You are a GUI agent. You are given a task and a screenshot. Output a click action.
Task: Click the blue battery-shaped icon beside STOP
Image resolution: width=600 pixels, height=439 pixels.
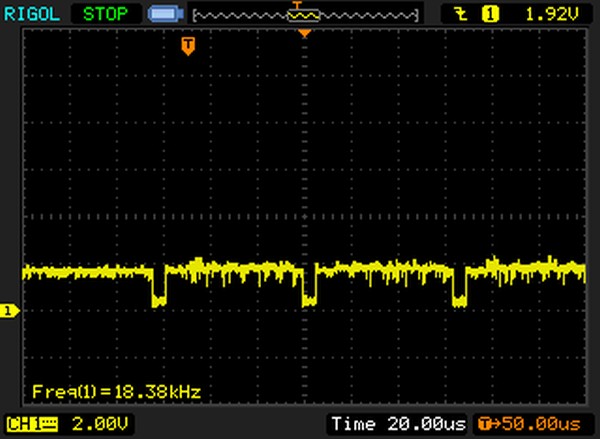tap(162, 15)
